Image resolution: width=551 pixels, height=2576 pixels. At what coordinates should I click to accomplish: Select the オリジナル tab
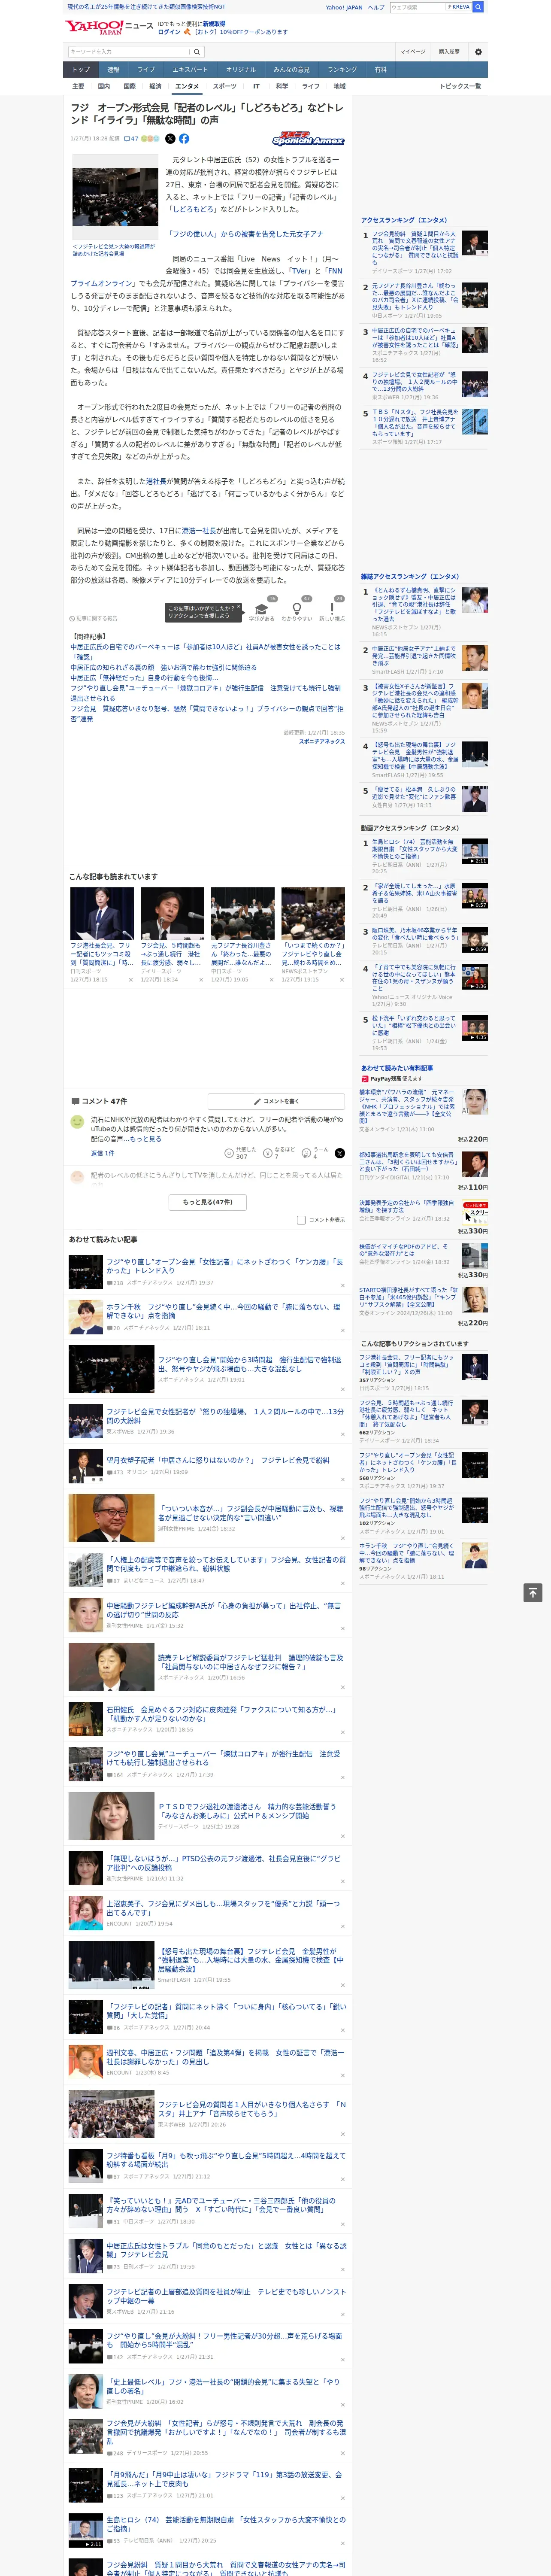[x=241, y=69]
